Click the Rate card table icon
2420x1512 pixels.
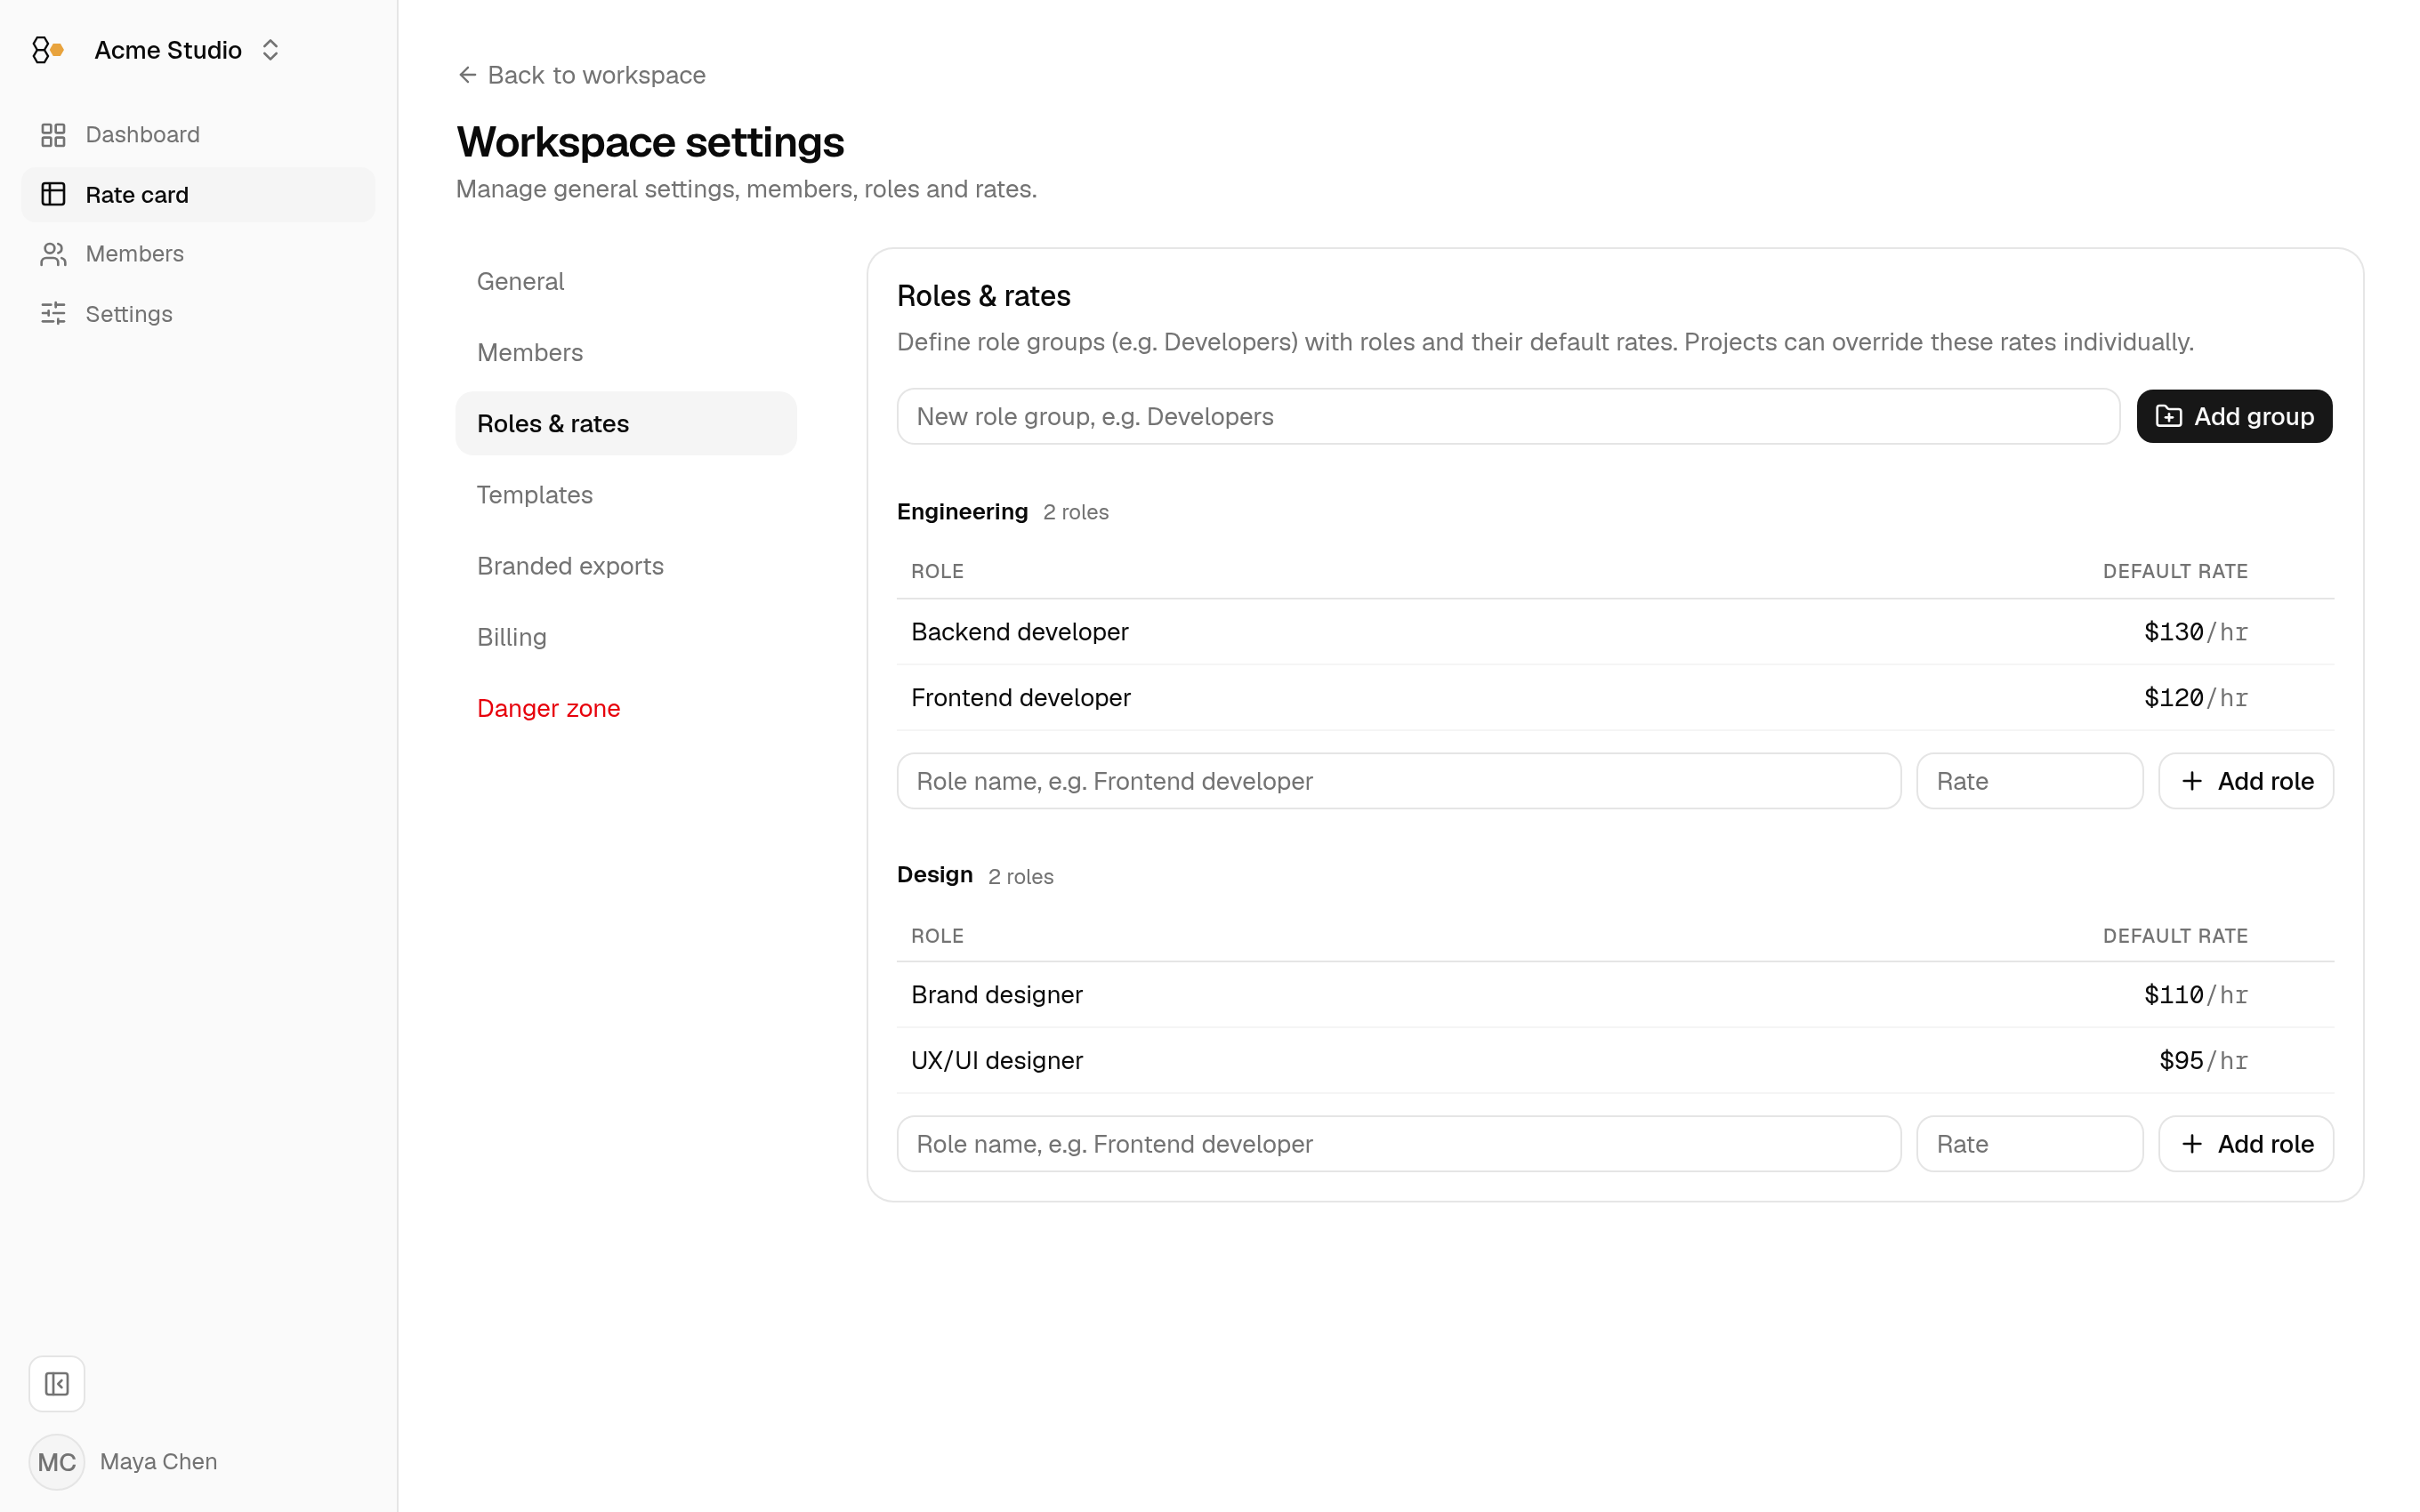(x=53, y=194)
